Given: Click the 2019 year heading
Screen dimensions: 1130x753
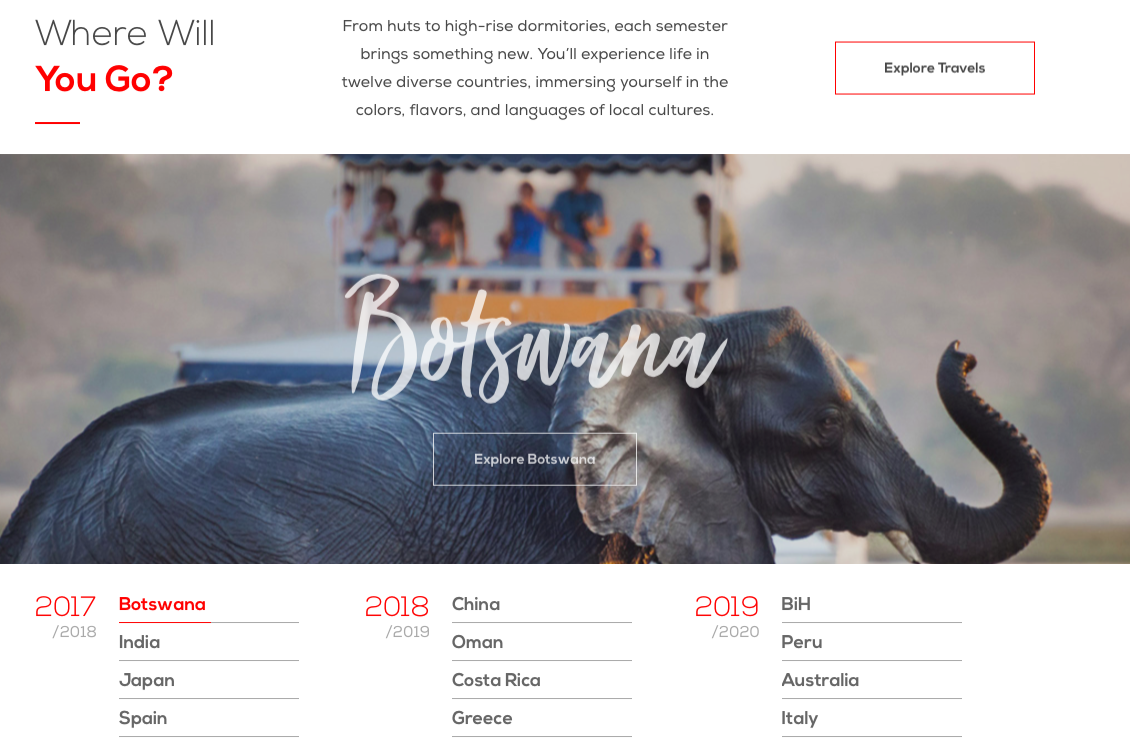Looking at the screenshot, I should pyautogui.click(x=726, y=607).
